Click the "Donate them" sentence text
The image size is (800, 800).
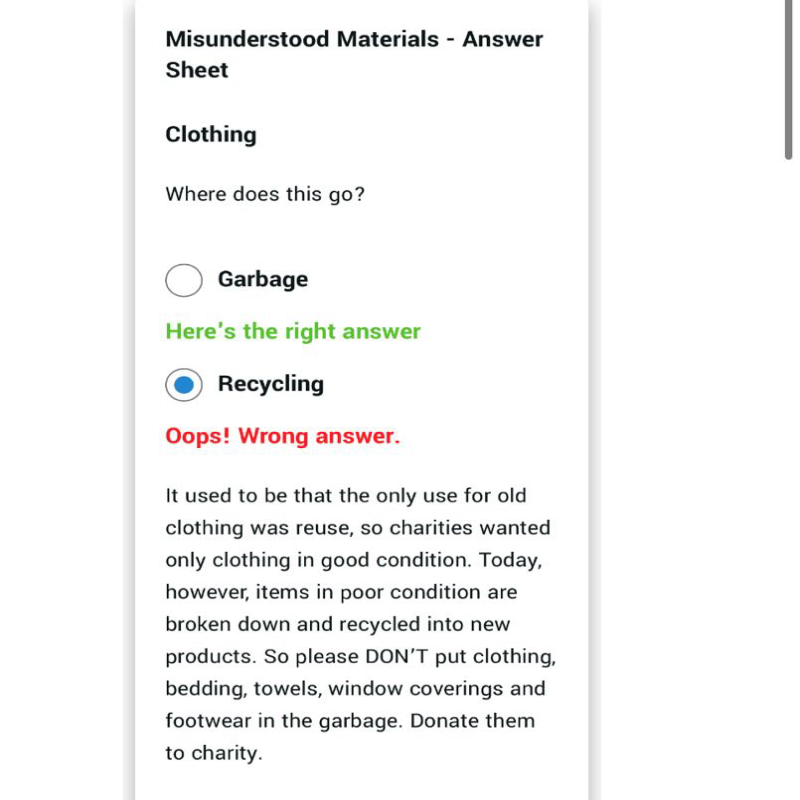point(472,721)
